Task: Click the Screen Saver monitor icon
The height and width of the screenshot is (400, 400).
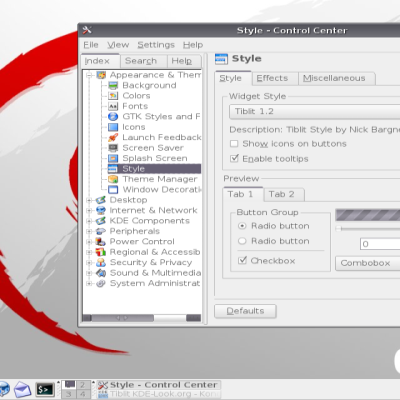Action: point(113,148)
